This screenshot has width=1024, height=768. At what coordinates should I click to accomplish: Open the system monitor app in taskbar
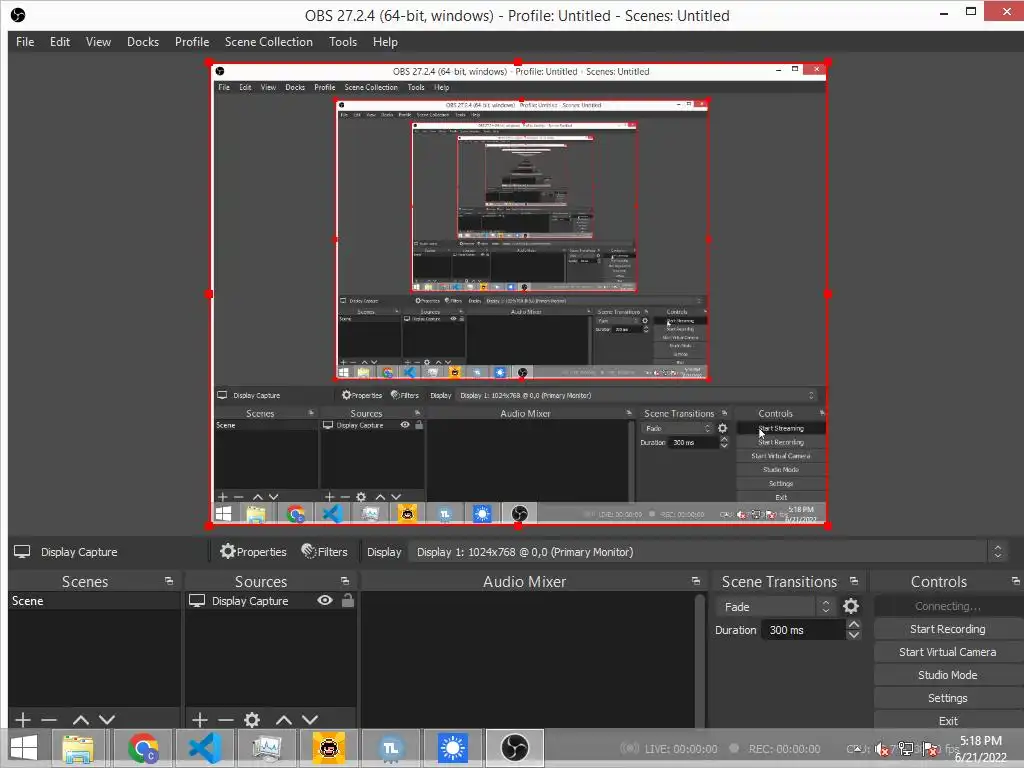coord(266,748)
